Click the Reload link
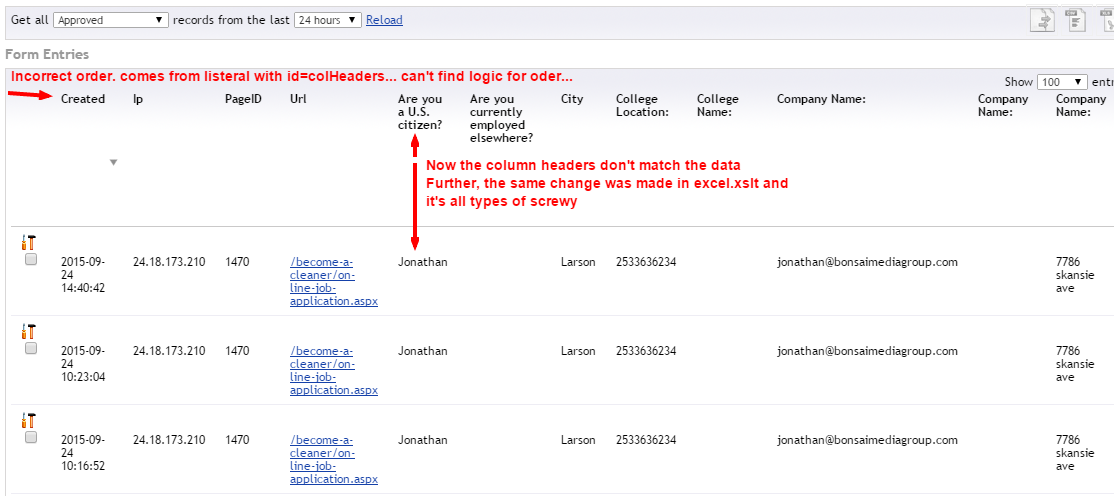Screen dimensions: 1114x496 pyautogui.click(x=384, y=21)
